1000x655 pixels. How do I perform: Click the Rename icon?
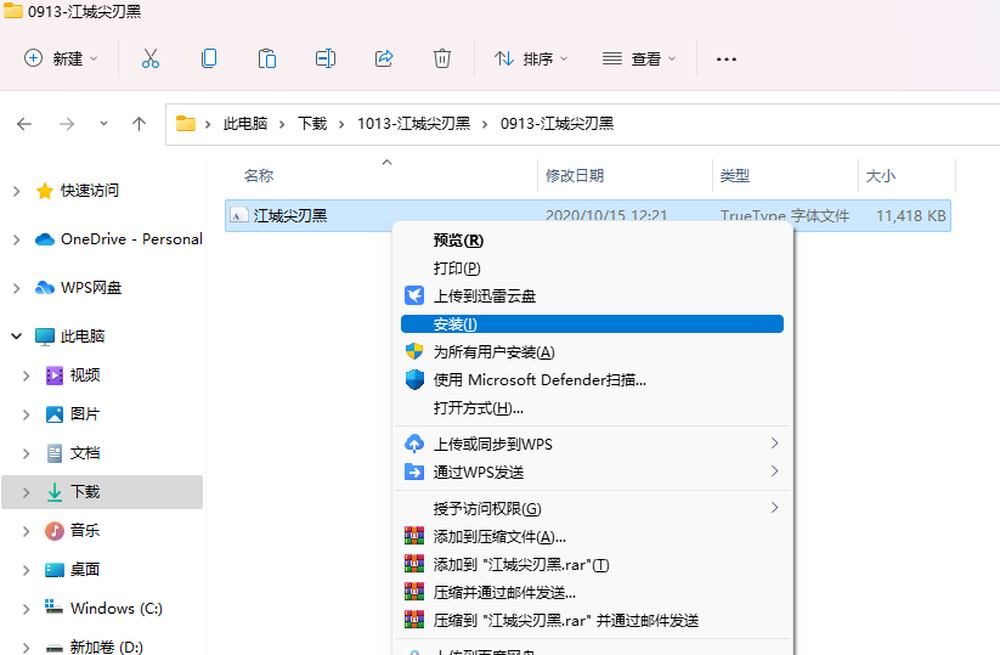coord(325,58)
